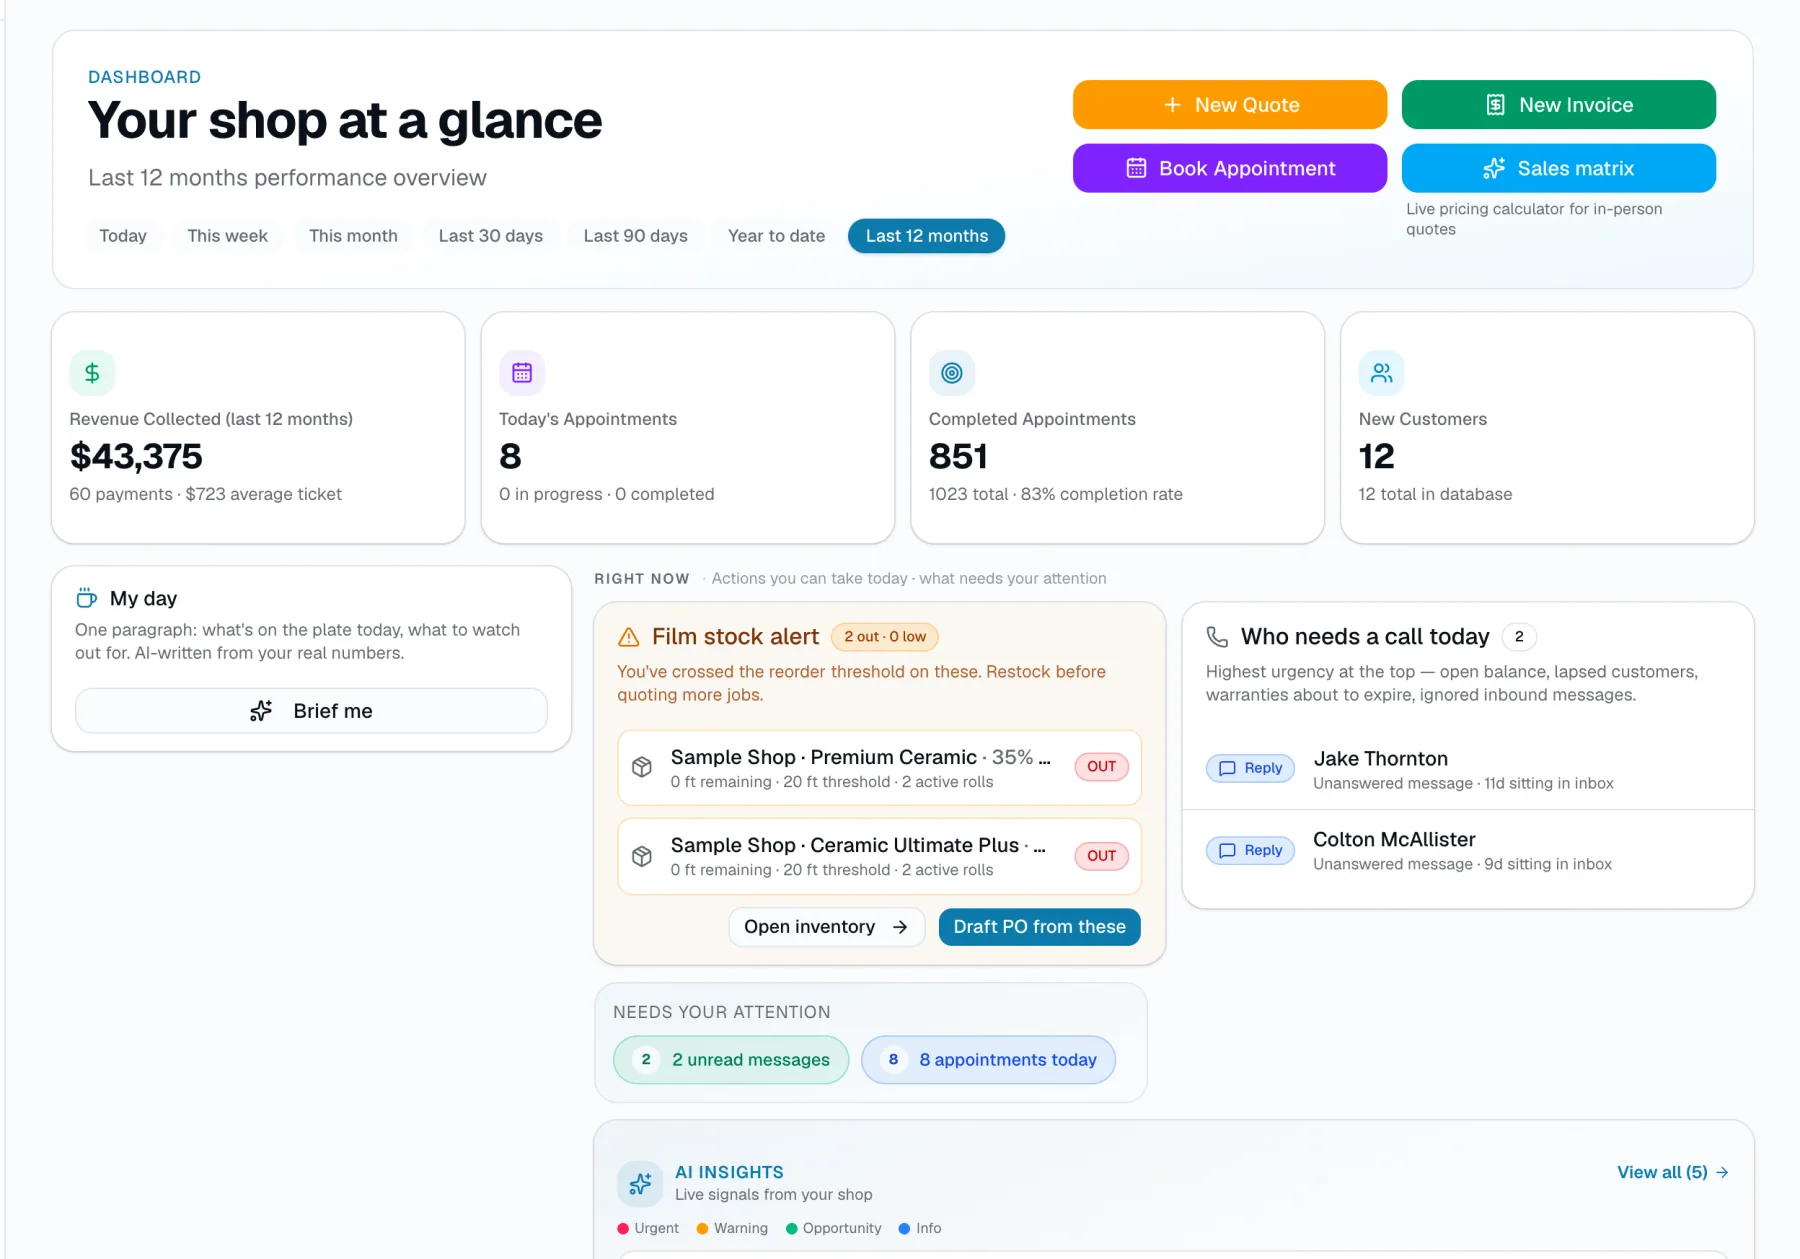Click the target icon on Completed Appointments card
The height and width of the screenshot is (1259, 1800).
tap(952, 373)
